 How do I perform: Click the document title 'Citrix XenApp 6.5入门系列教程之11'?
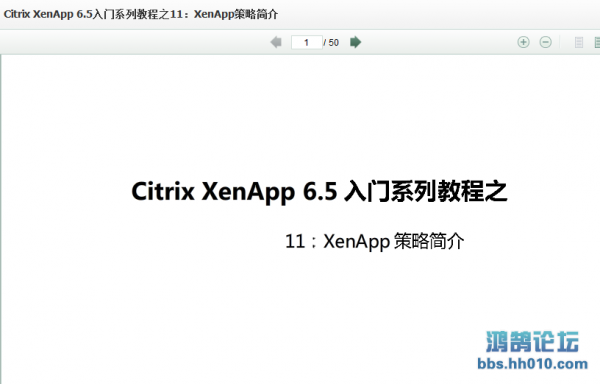pos(93,14)
